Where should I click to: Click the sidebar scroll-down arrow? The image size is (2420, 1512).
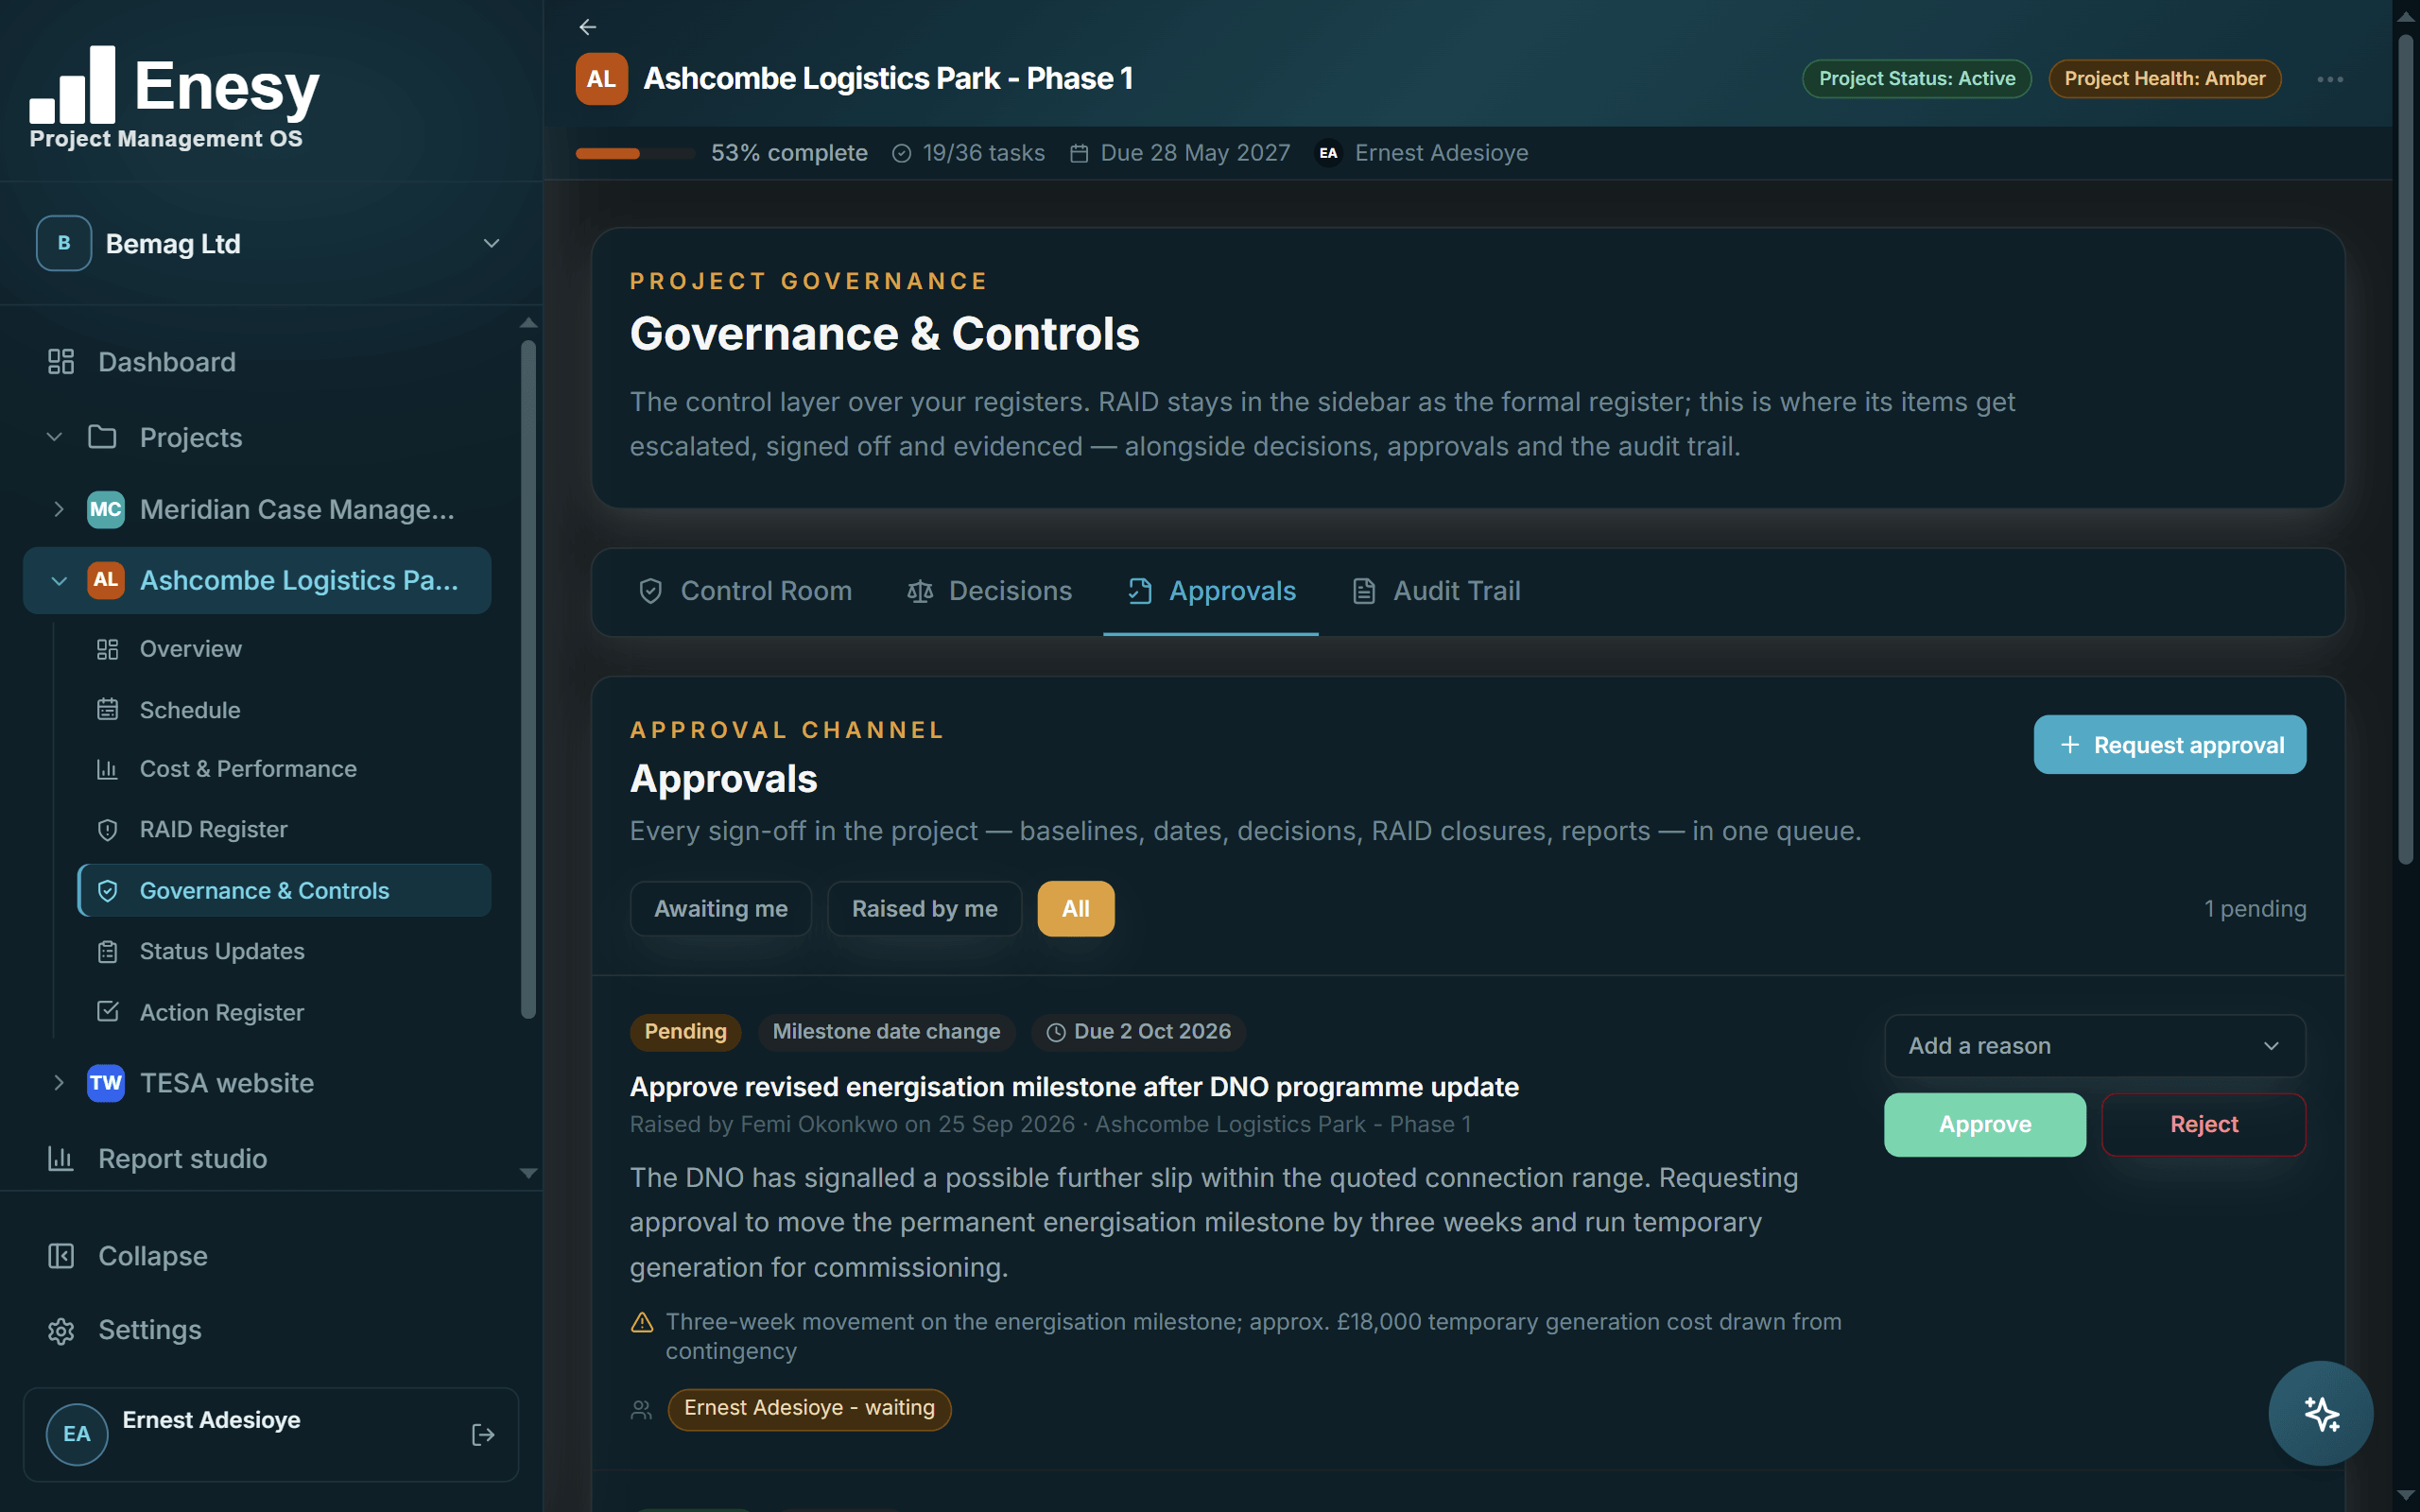coord(528,1173)
